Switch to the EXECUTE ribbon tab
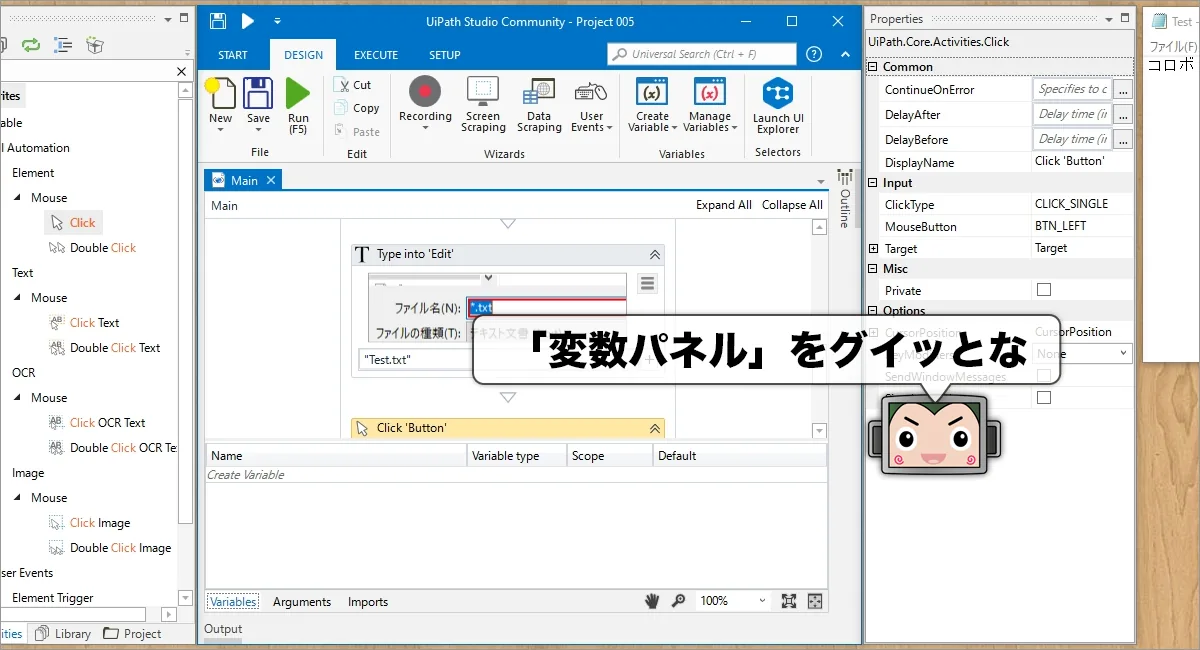 pos(376,55)
